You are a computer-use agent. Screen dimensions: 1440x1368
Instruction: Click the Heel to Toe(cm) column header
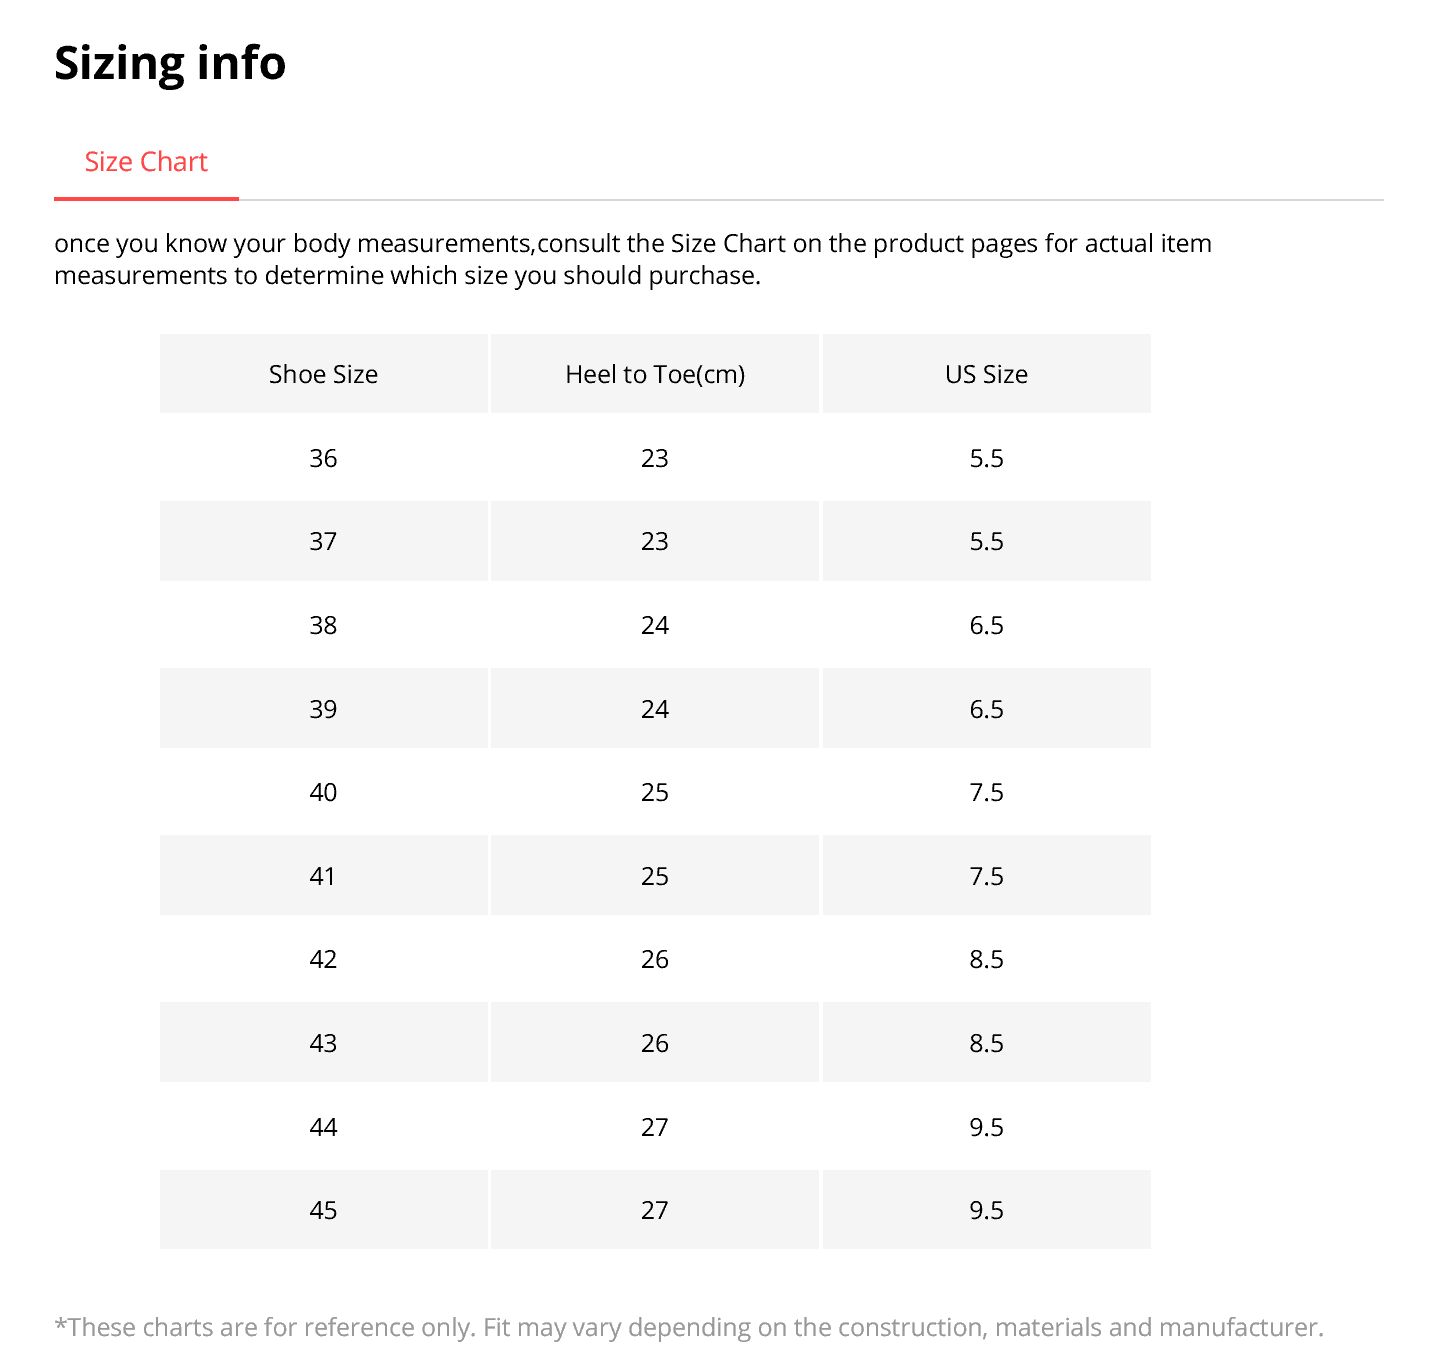click(x=655, y=374)
